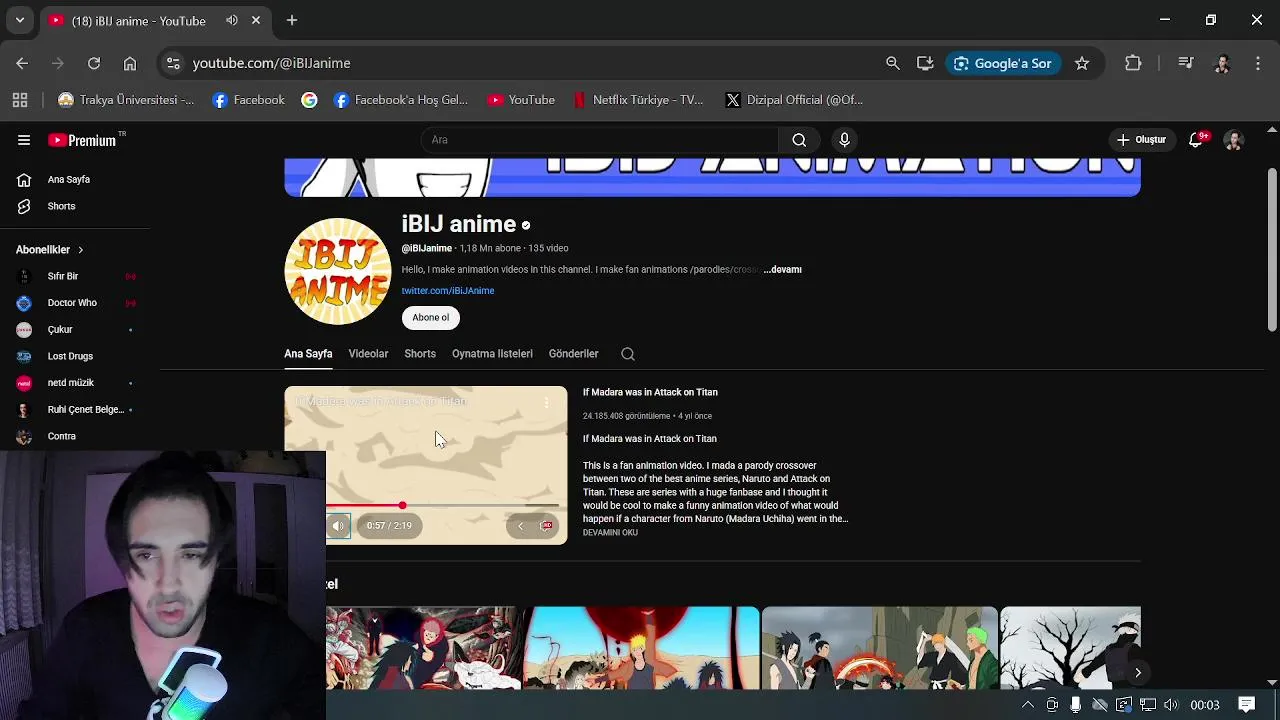Search within the iBIJ anime channel

[628, 354]
